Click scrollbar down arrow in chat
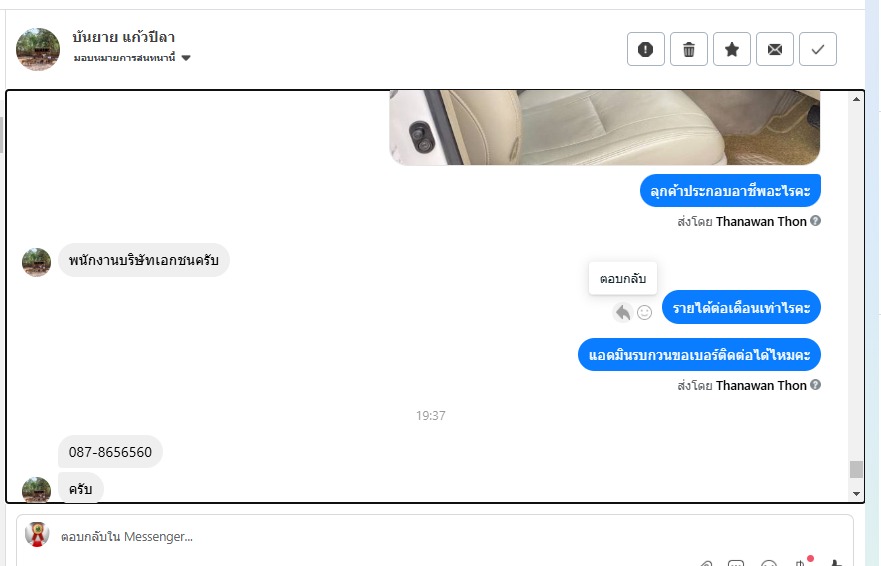881x566 pixels. click(856, 493)
